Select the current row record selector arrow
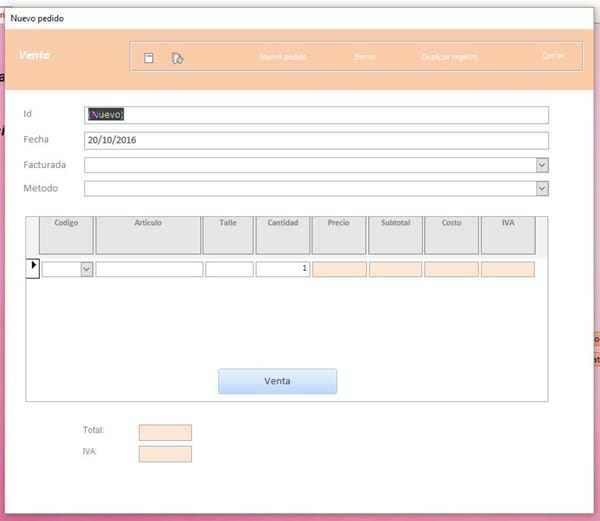 pyautogui.click(x=32, y=267)
